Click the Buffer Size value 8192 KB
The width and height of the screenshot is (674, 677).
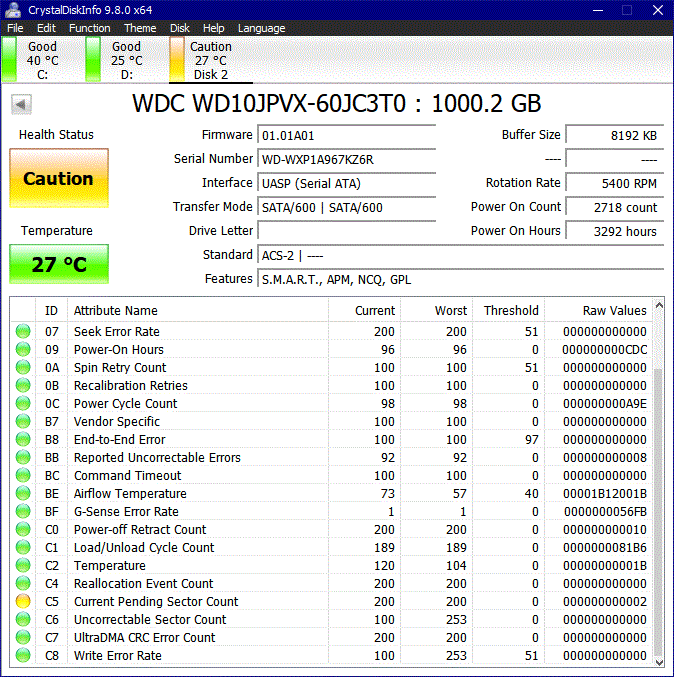tap(615, 135)
